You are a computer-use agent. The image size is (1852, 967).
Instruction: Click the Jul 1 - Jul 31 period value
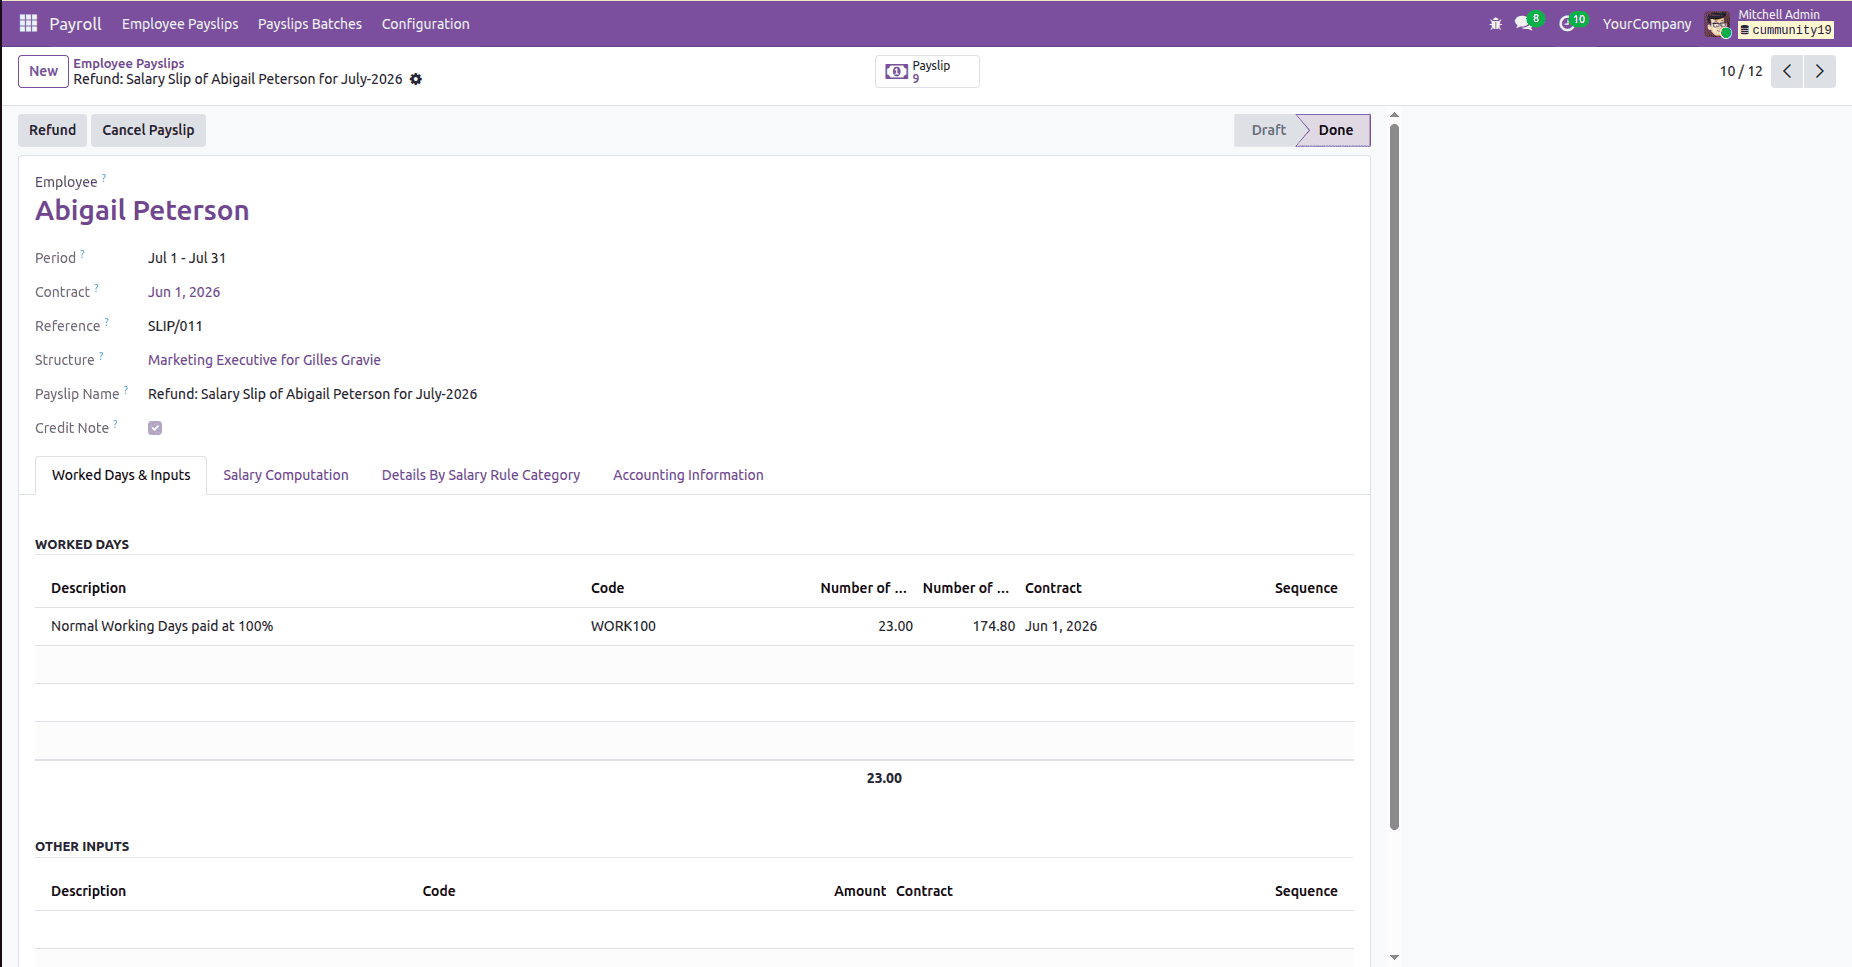point(187,258)
